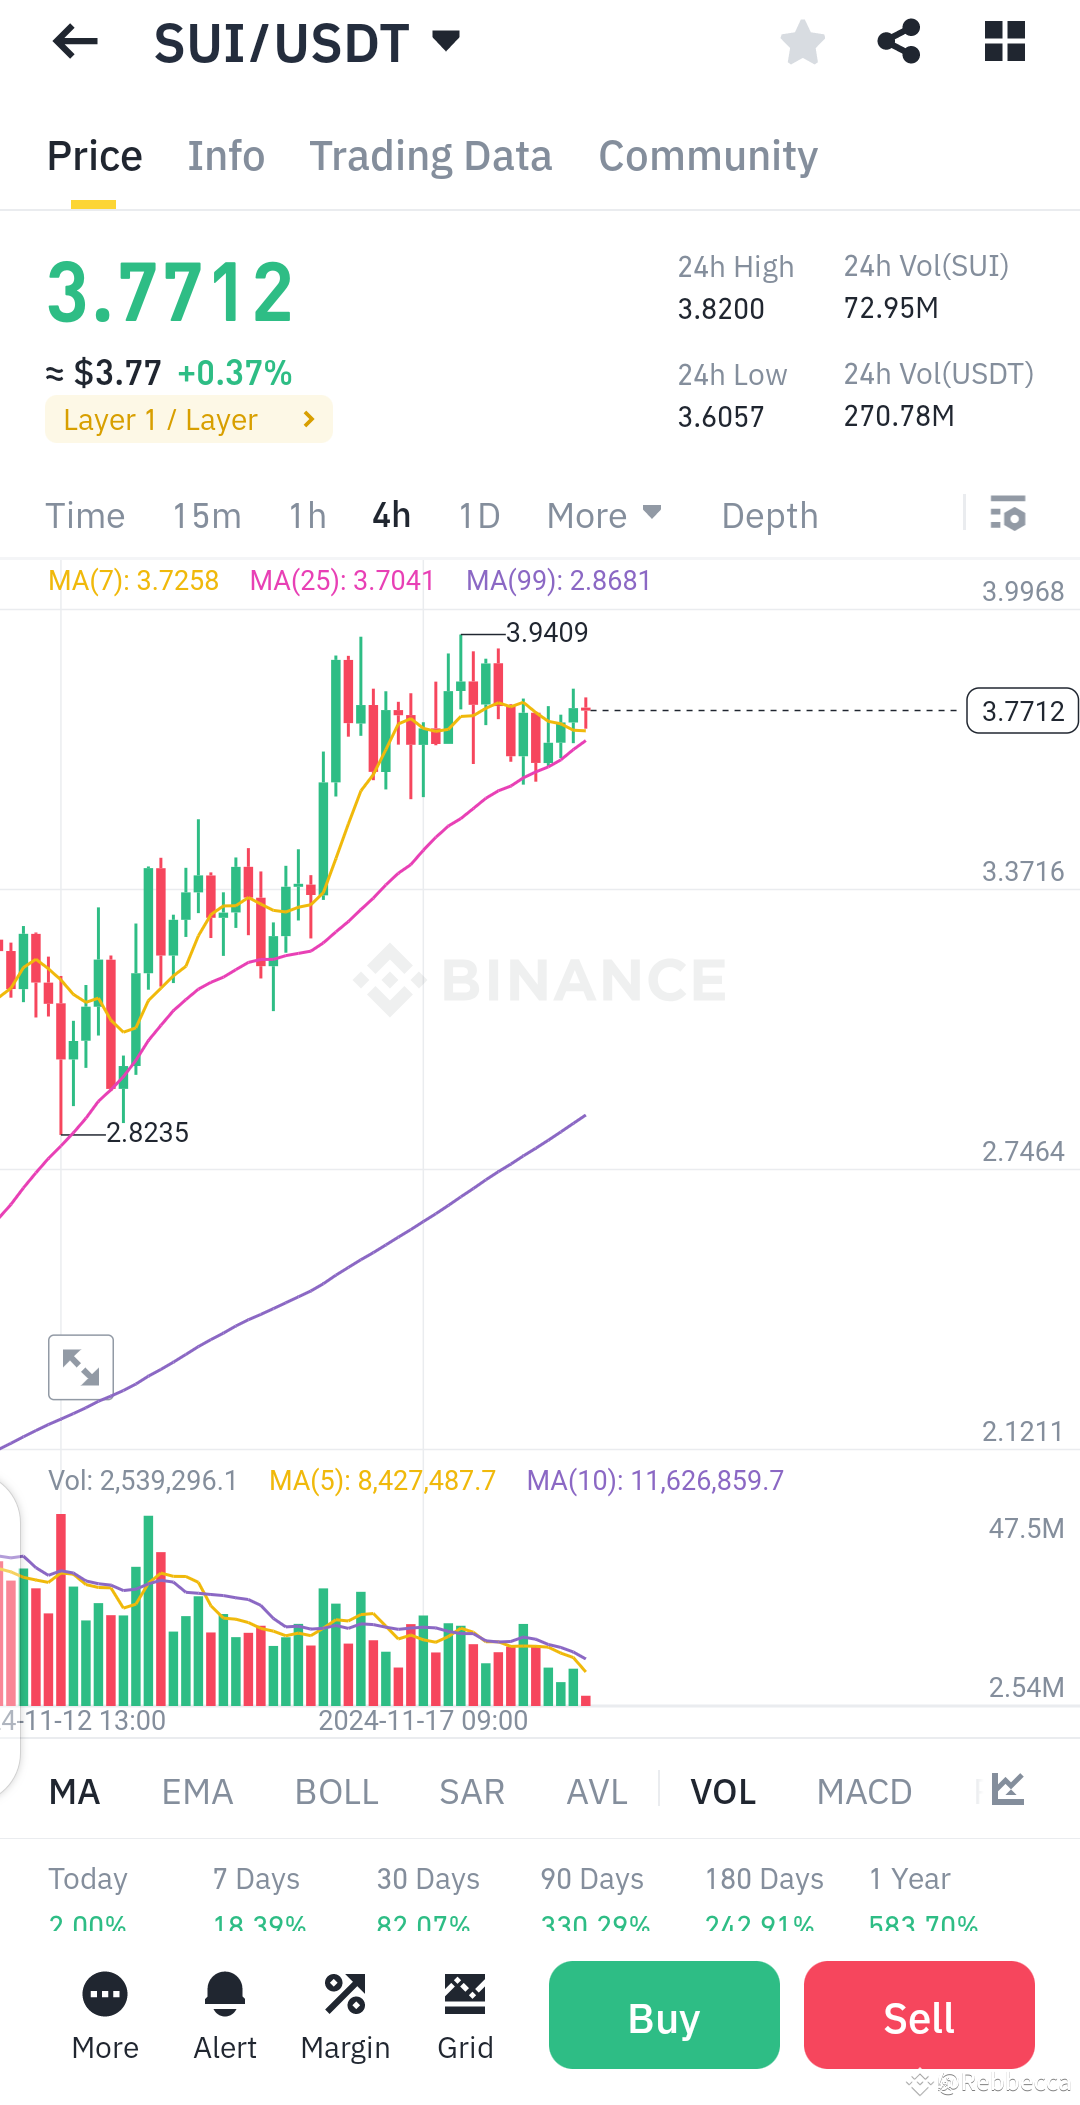
Task: Open the Layer 1 / Layer tag chevron
Action: point(307,419)
